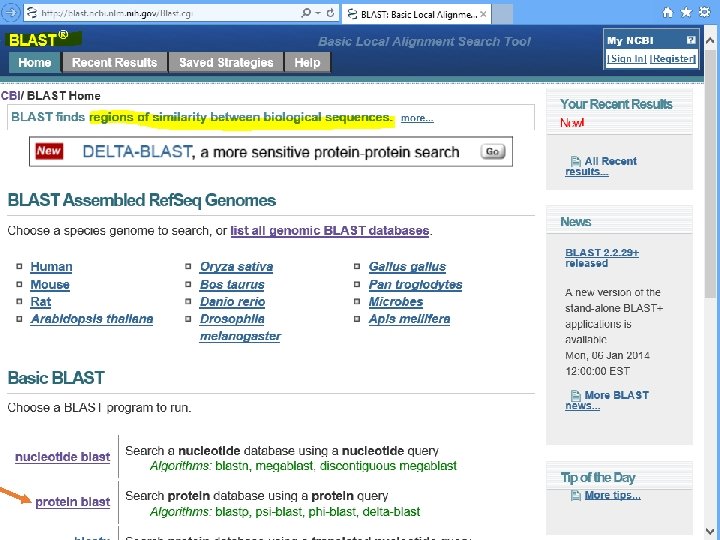Click 'Your Recent Results' heading

(616, 104)
